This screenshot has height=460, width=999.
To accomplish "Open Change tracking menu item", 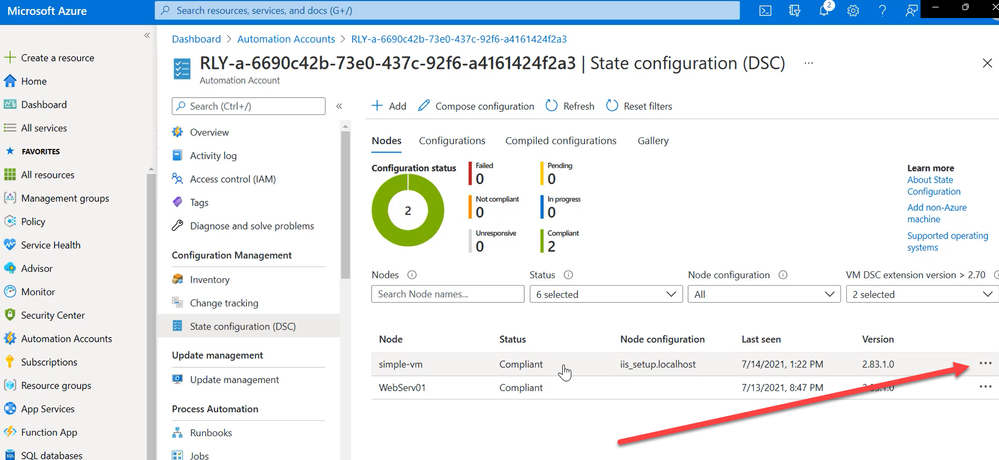I will tap(224, 303).
